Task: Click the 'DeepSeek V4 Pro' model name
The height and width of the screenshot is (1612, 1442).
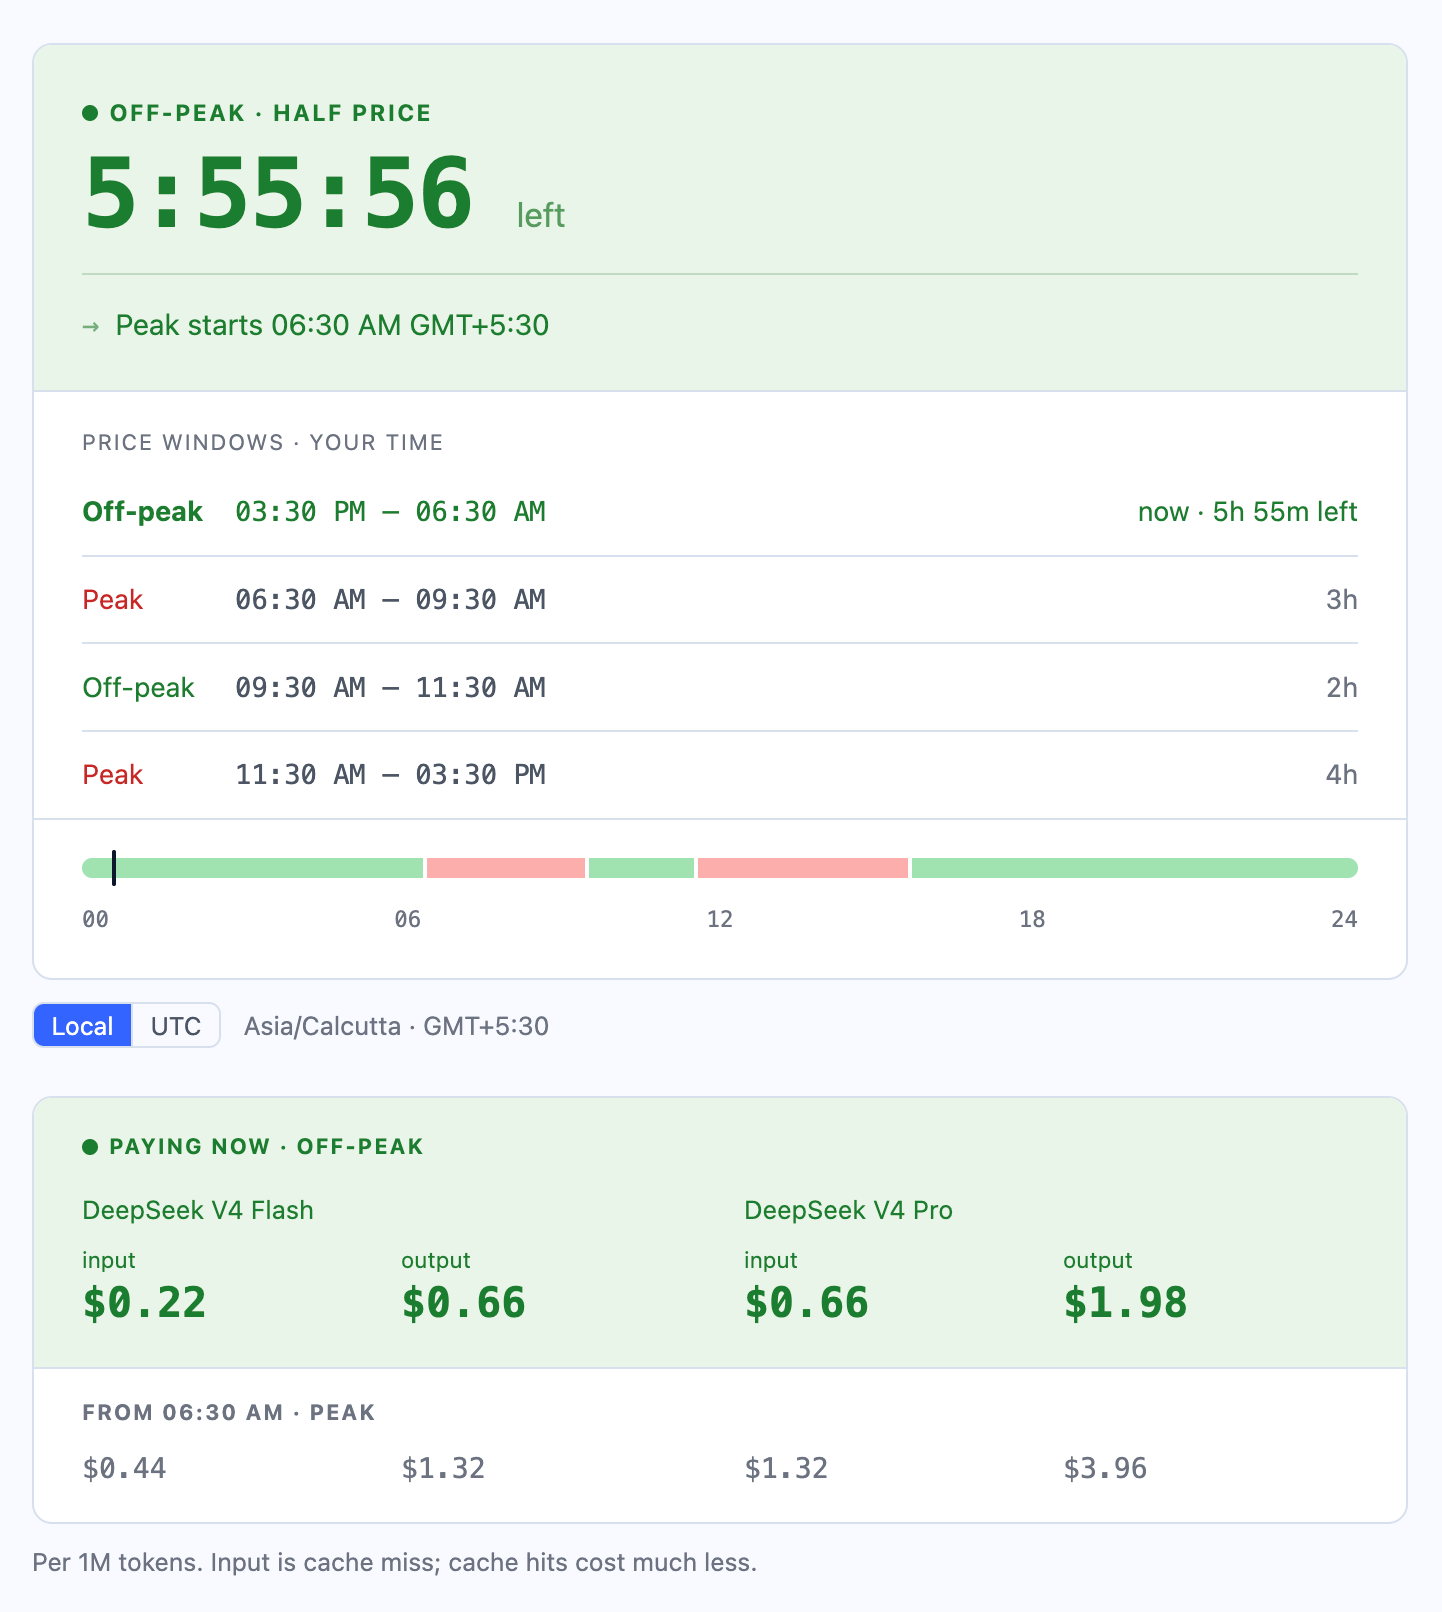Action: coord(848,1210)
